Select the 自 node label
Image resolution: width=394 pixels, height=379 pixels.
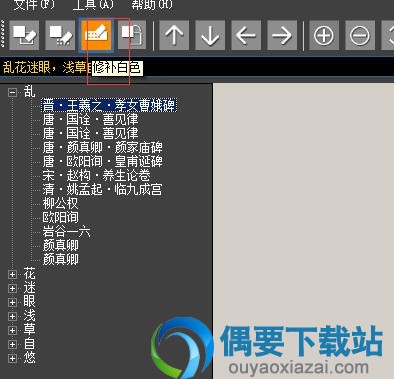coord(29,344)
